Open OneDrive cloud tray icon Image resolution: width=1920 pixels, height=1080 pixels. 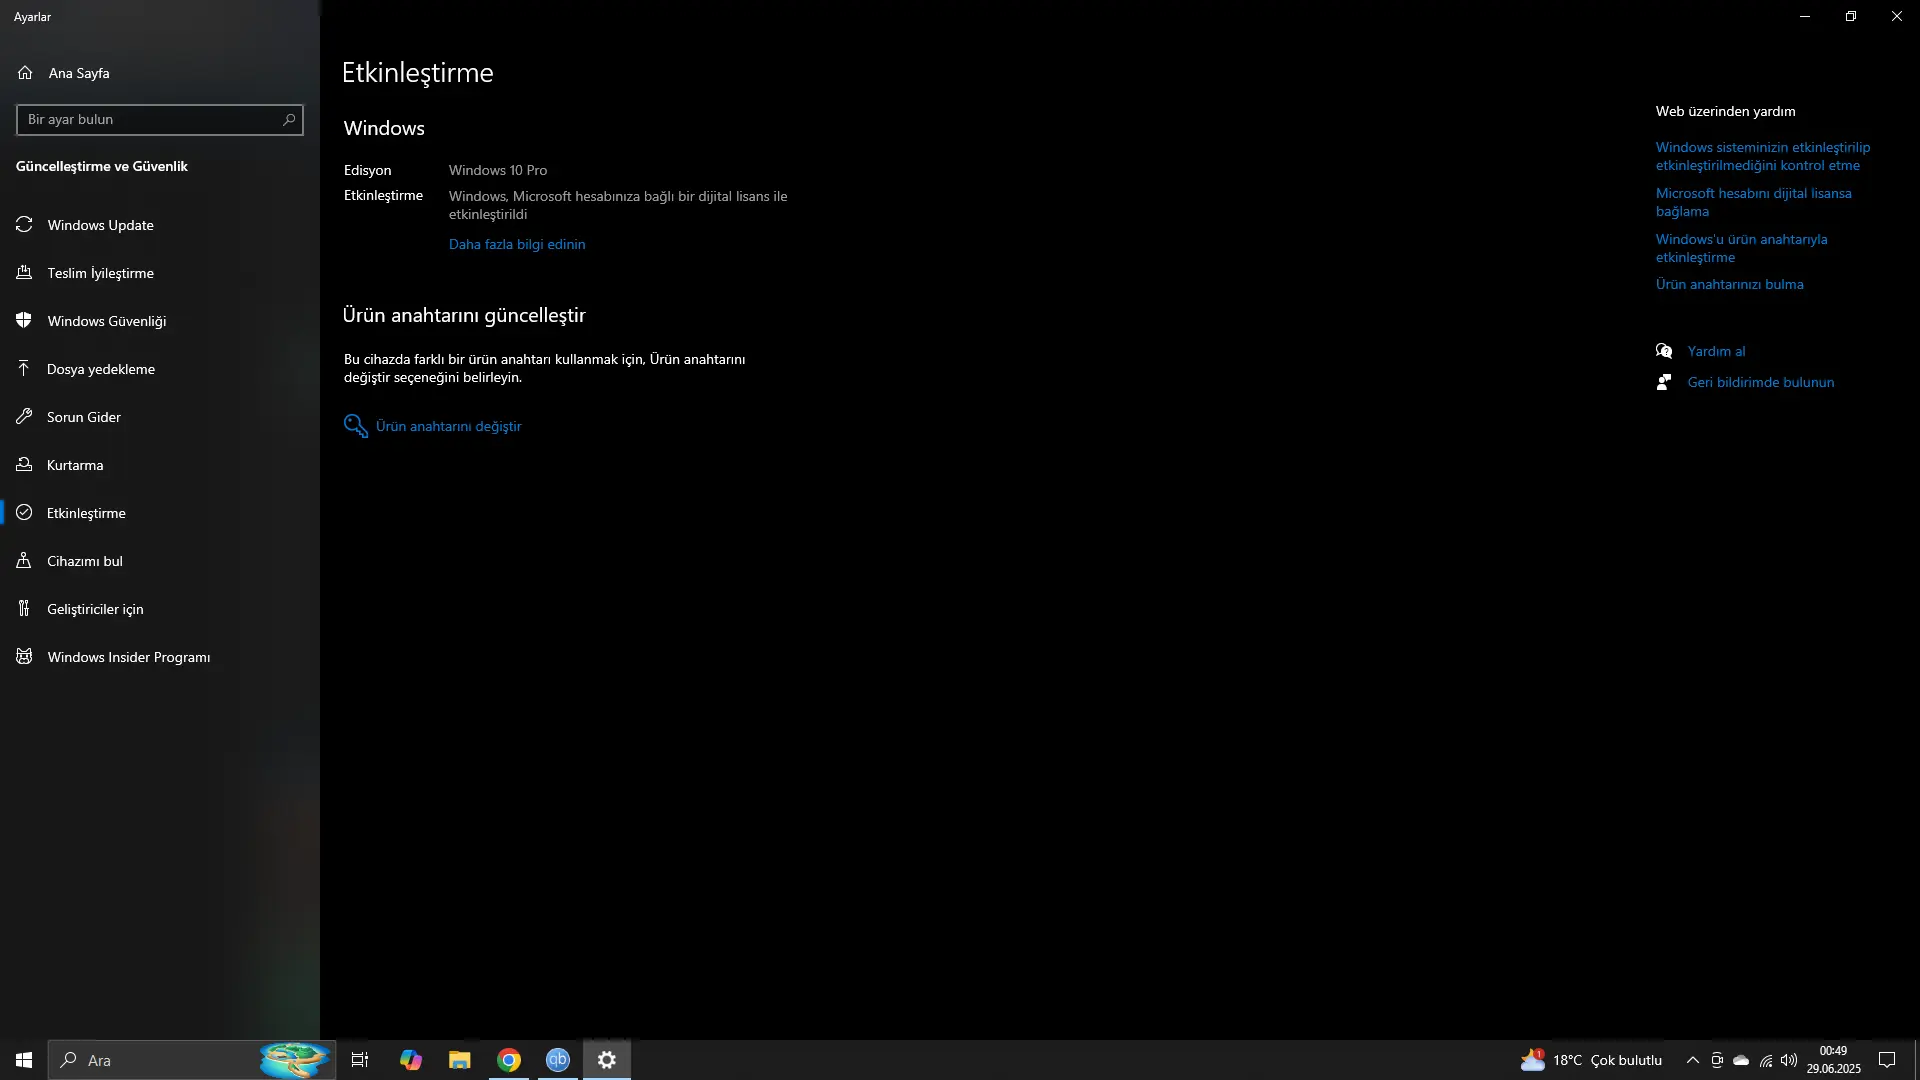pyautogui.click(x=1741, y=1060)
